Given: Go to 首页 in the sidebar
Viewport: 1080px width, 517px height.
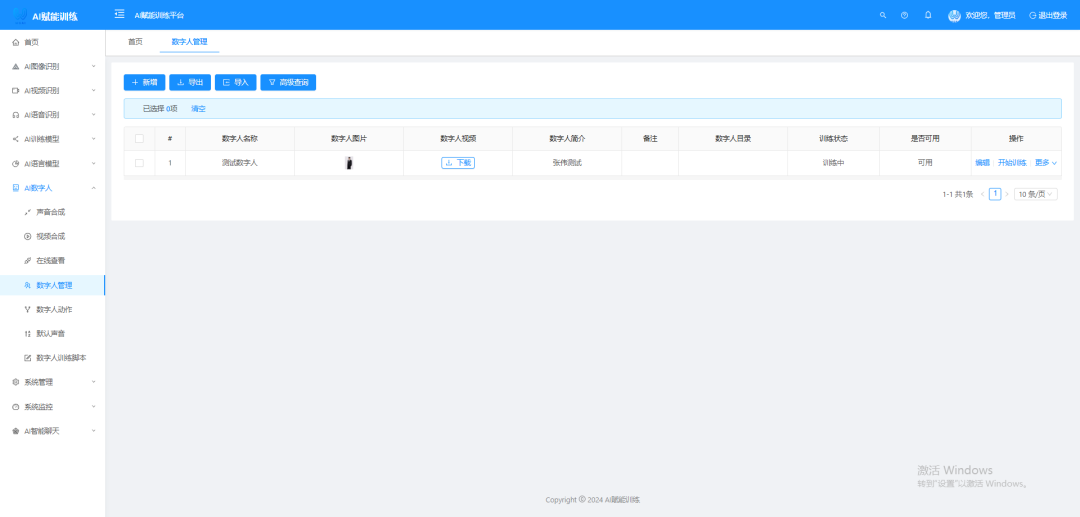Looking at the screenshot, I should 31,43.
